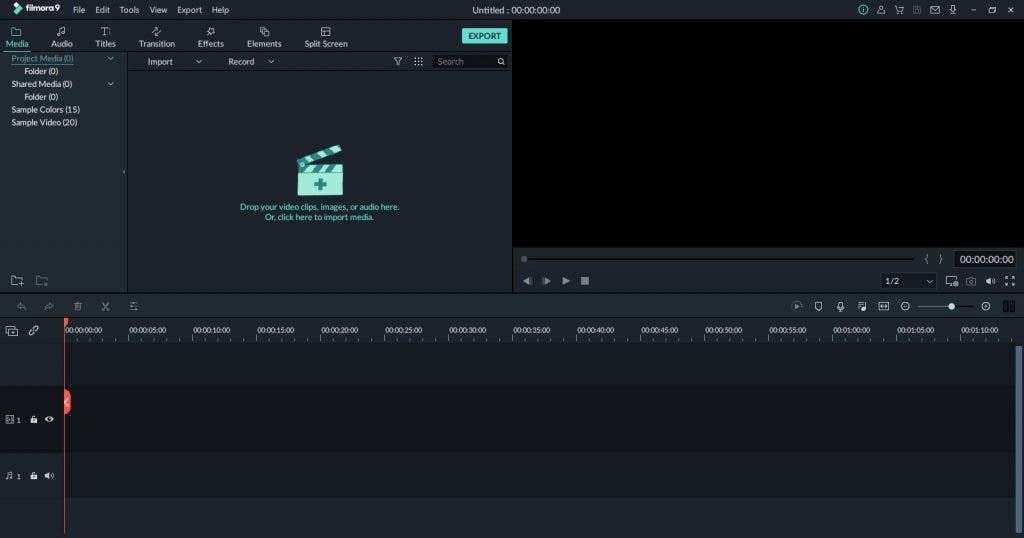Click the voiceover microphone icon
The image size is (1024, 538).
coord(840,306)
